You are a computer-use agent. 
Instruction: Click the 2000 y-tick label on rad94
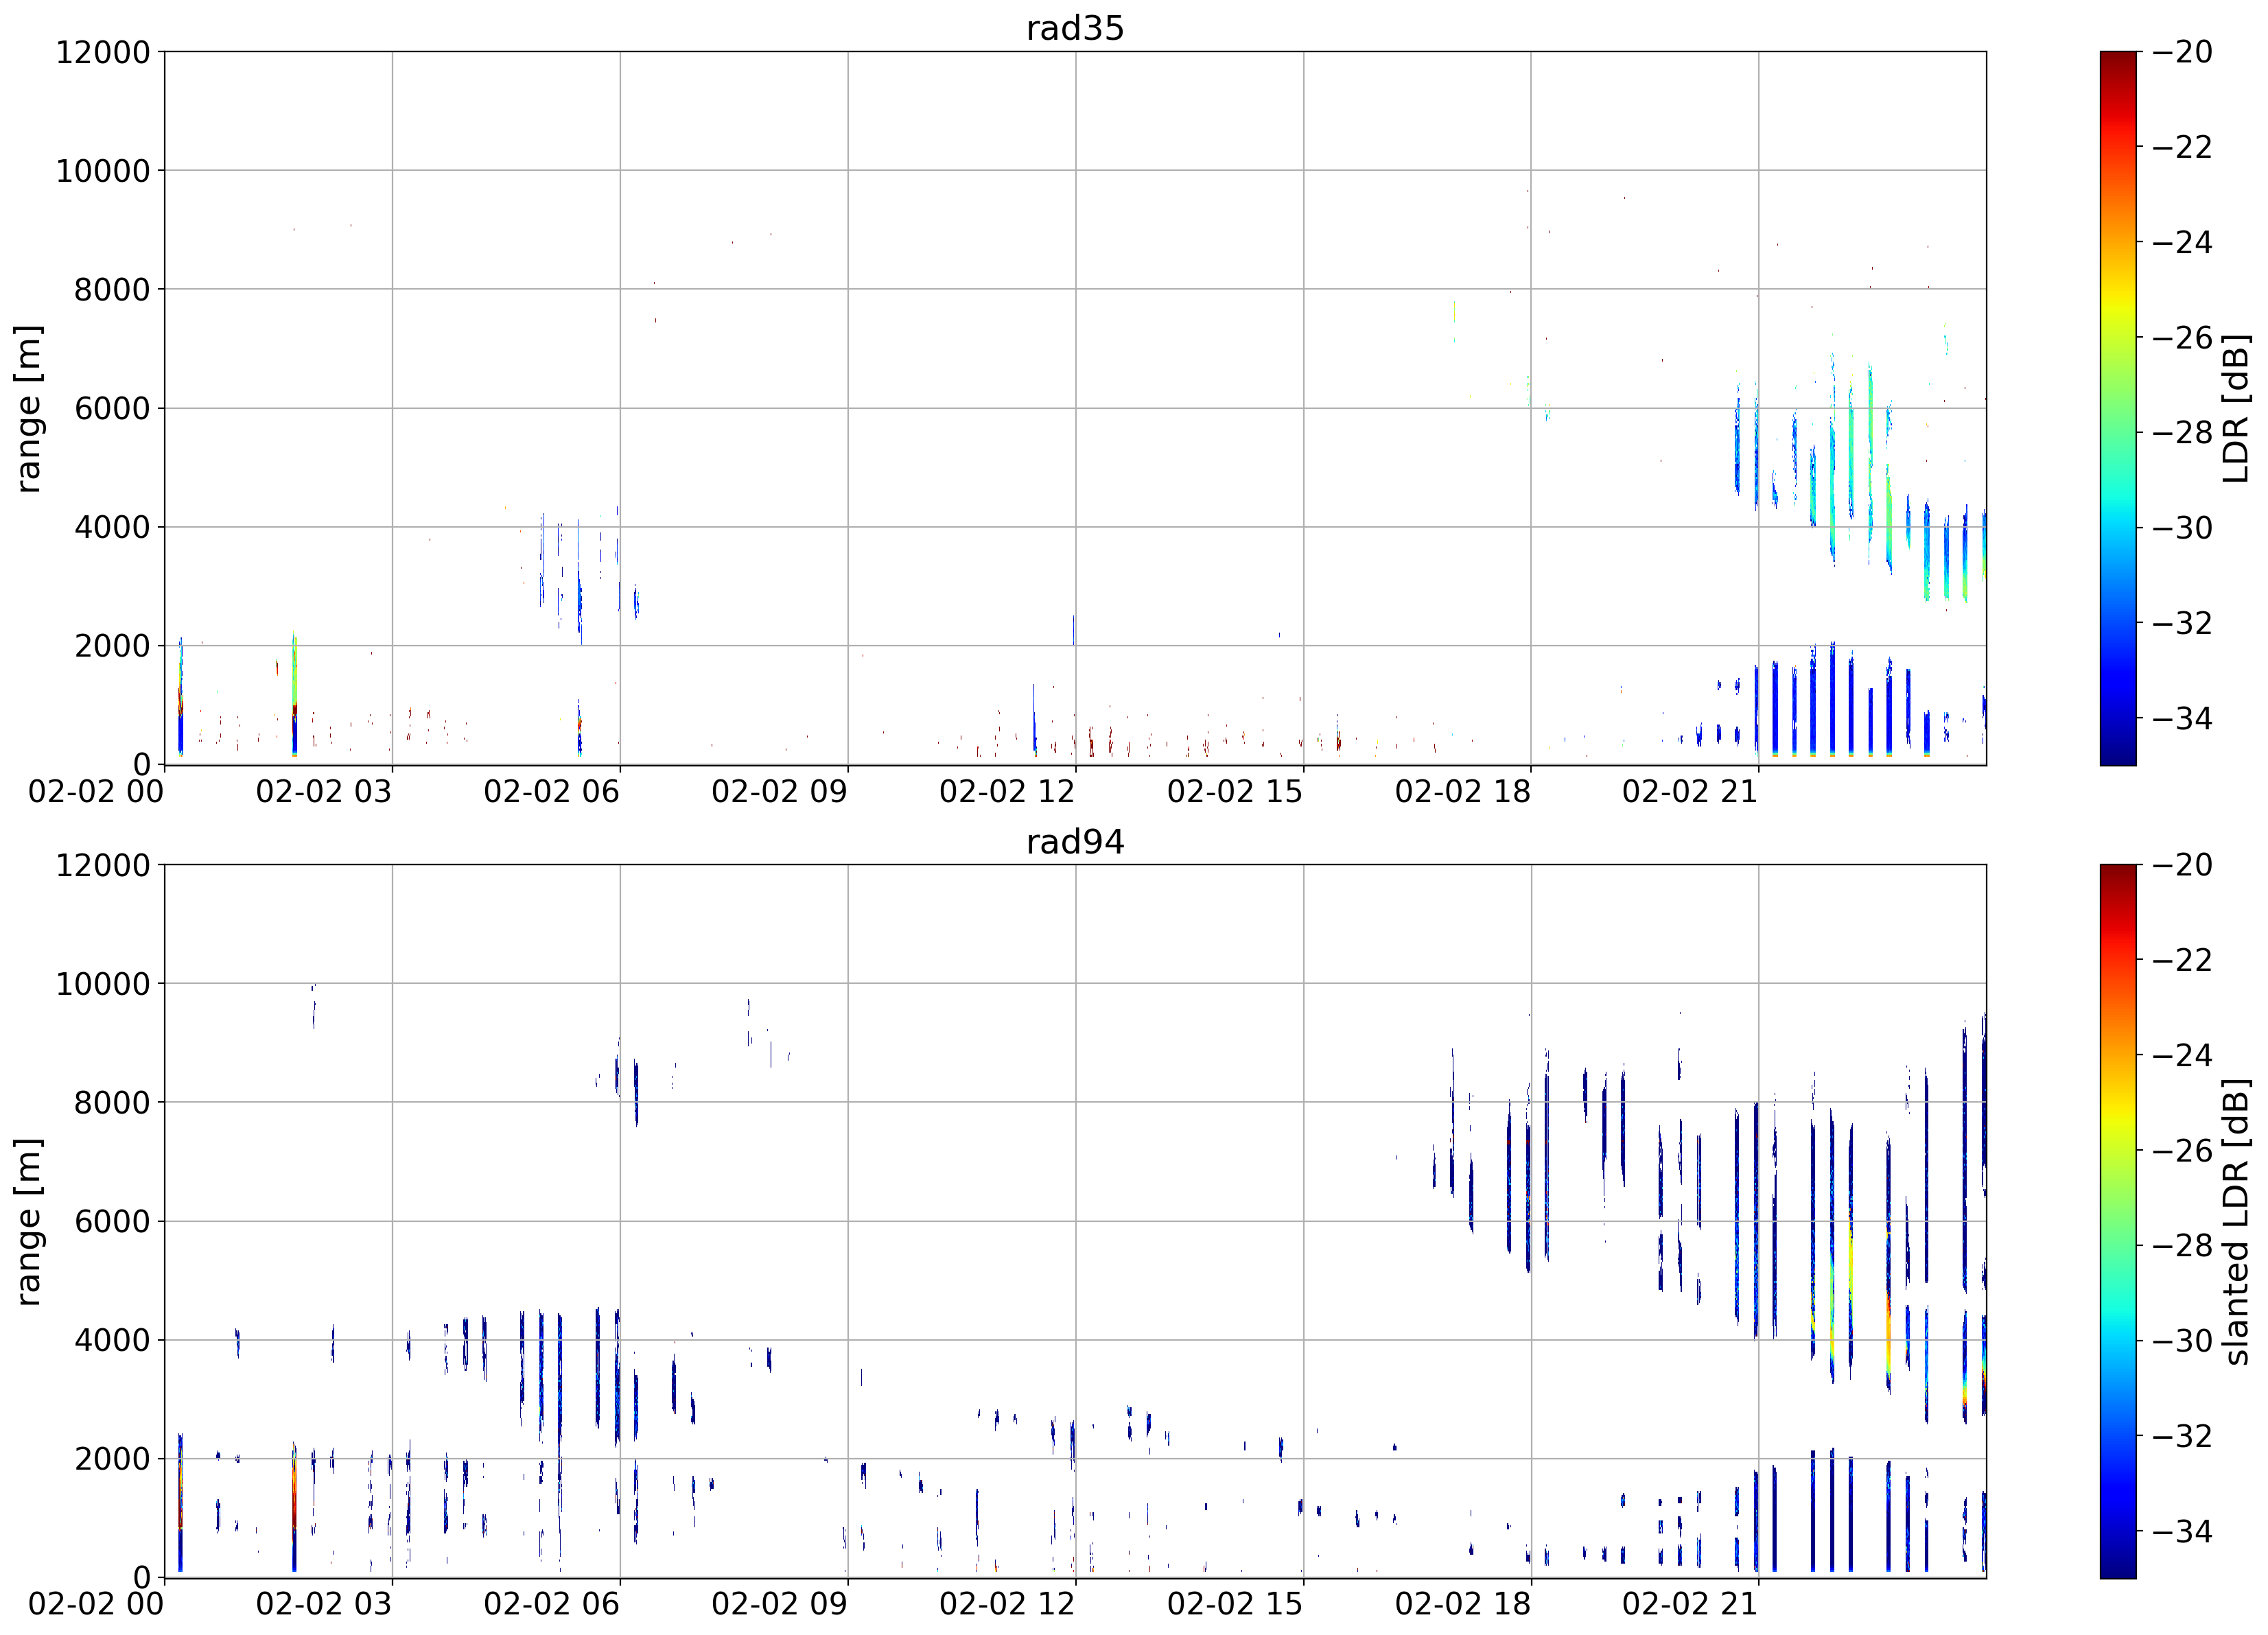pyautogui.click(x=113, y=1459)
